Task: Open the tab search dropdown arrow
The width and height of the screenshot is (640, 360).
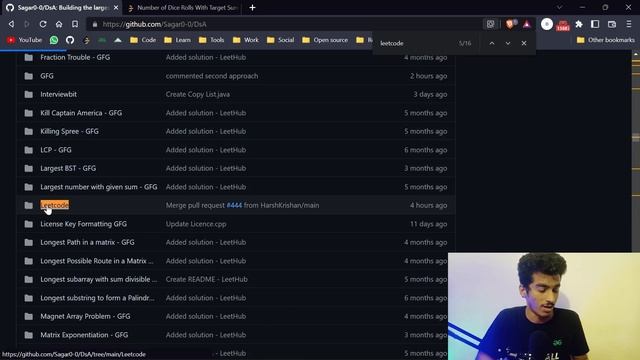Action: [560, 8]
